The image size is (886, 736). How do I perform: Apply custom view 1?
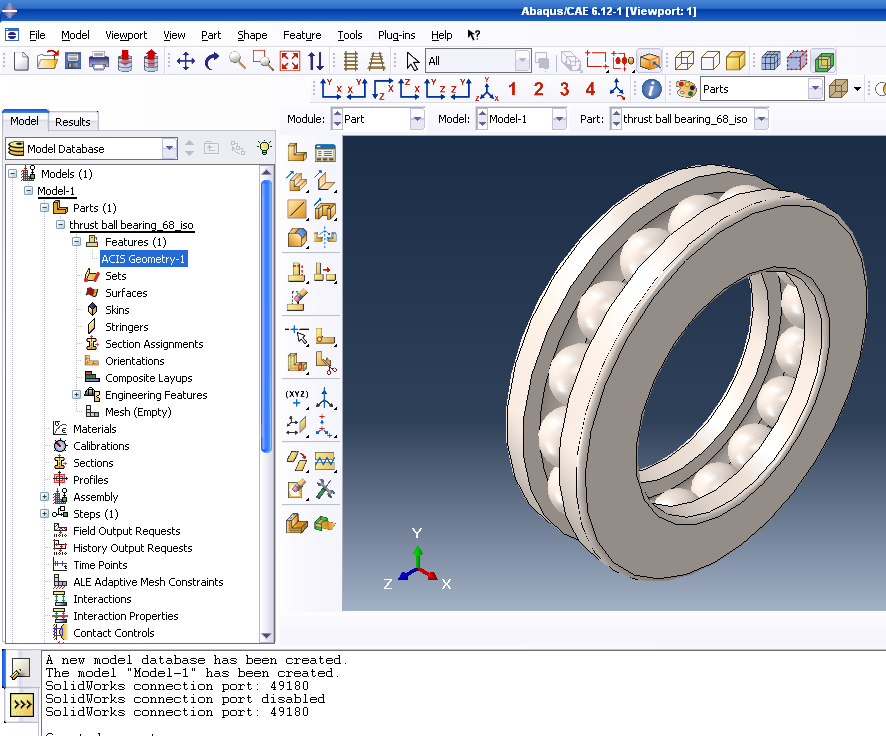[513, 89]
